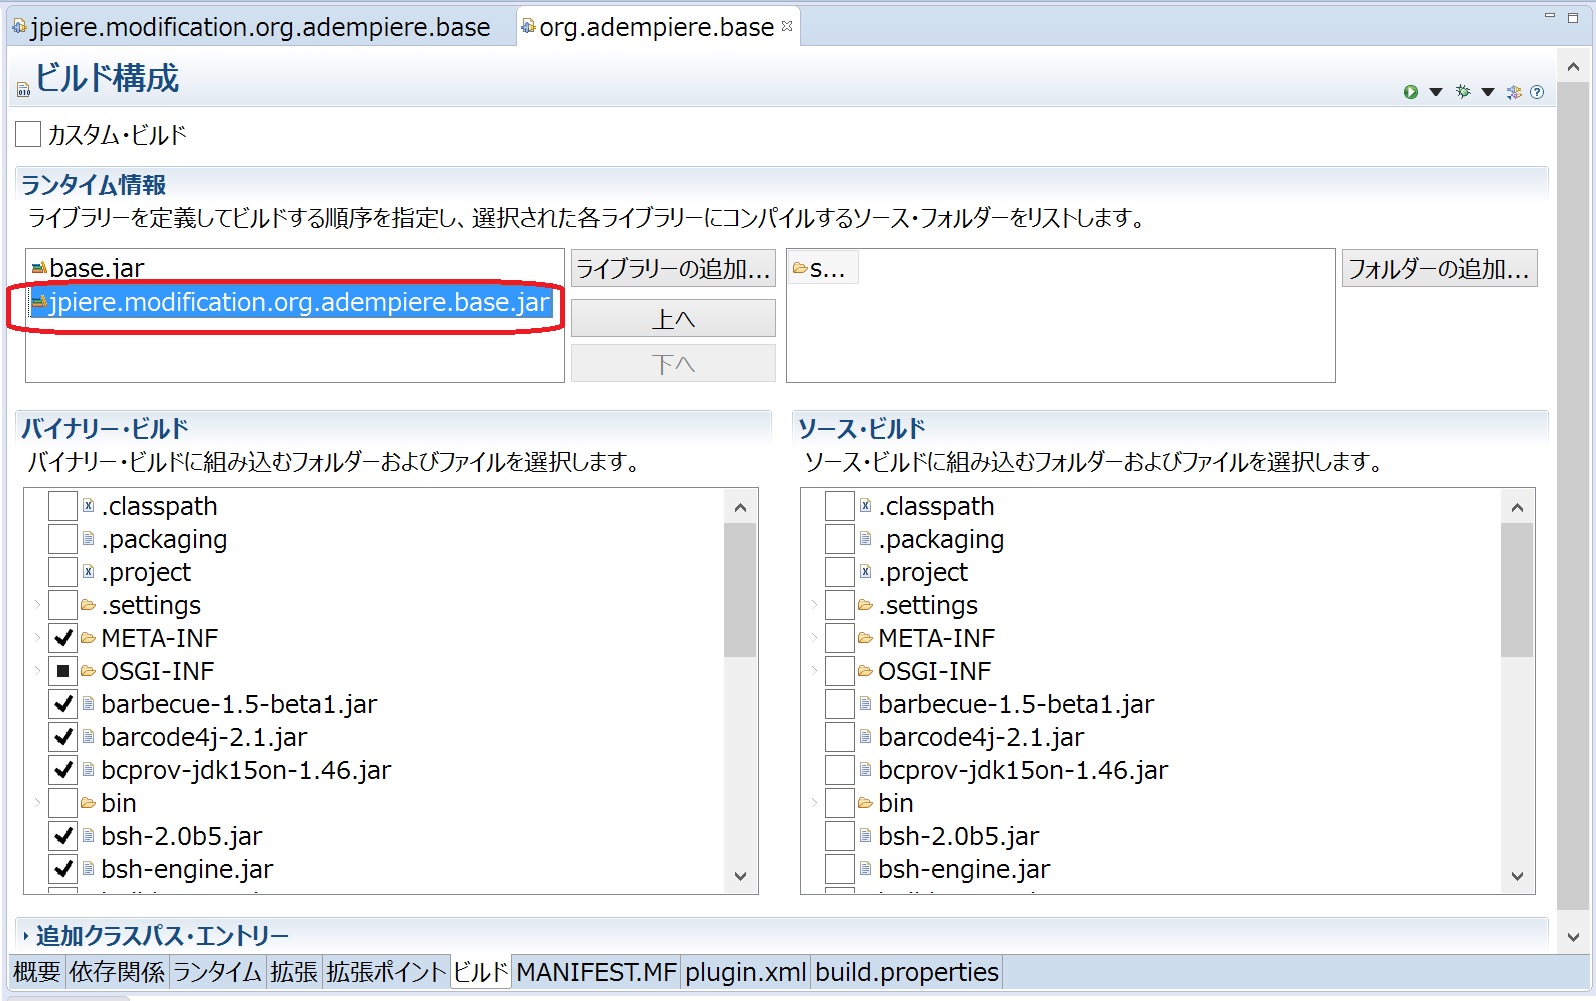Click the ライブラリーの追加... button
Viewport: 1596px width, 1001px height.
pos(673,268)
